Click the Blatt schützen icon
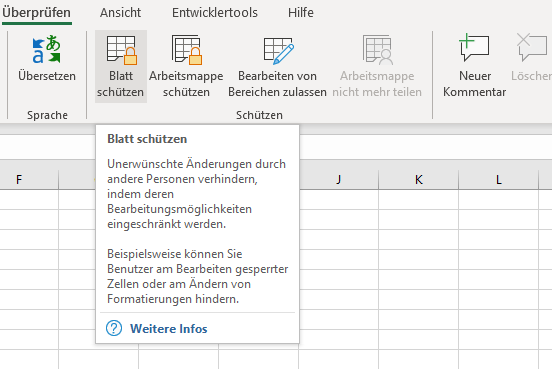Viewport: 552px width, 369px height. coord(121,50)
